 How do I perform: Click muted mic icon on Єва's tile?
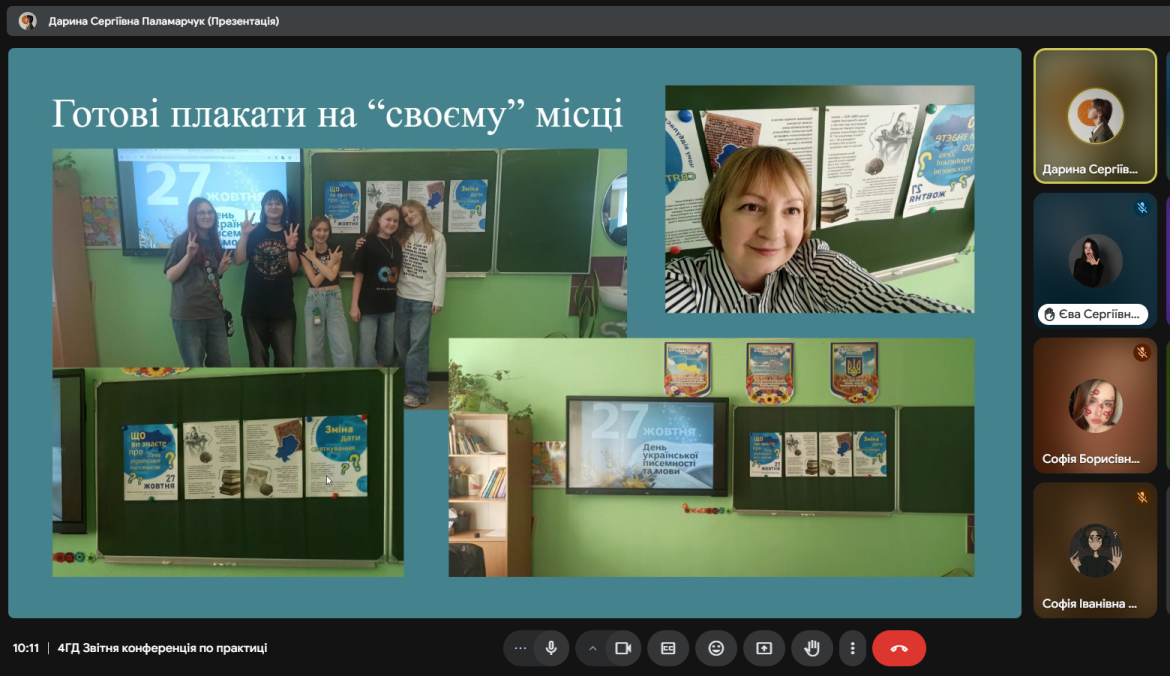[x=1141, y=208]
